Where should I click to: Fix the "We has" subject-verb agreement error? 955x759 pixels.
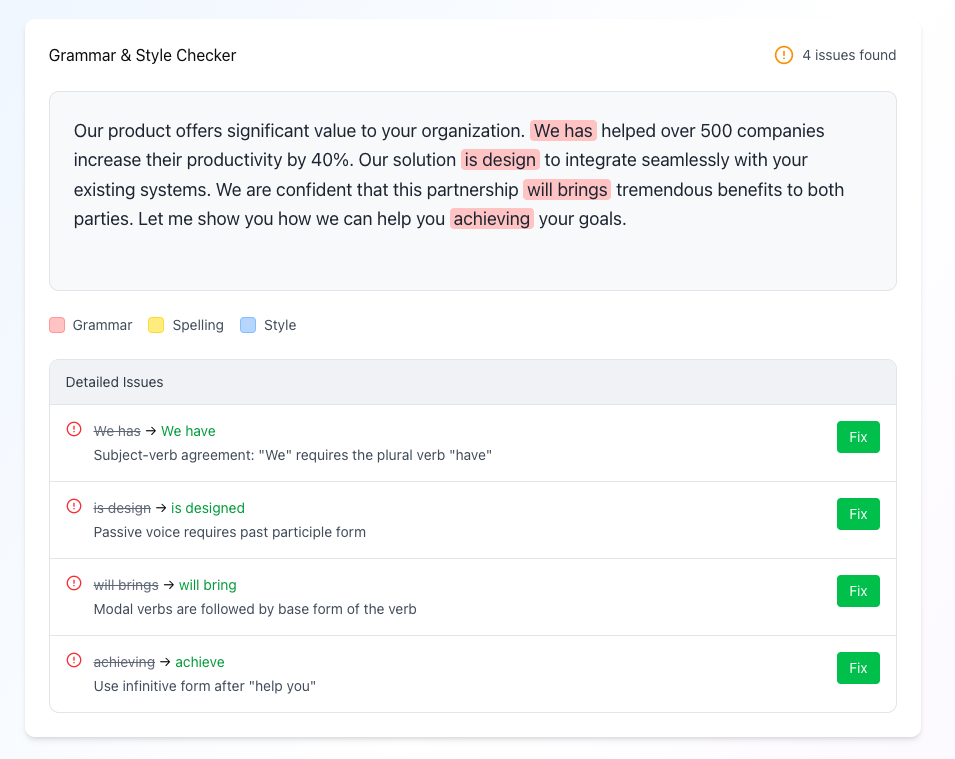(857, 437)
